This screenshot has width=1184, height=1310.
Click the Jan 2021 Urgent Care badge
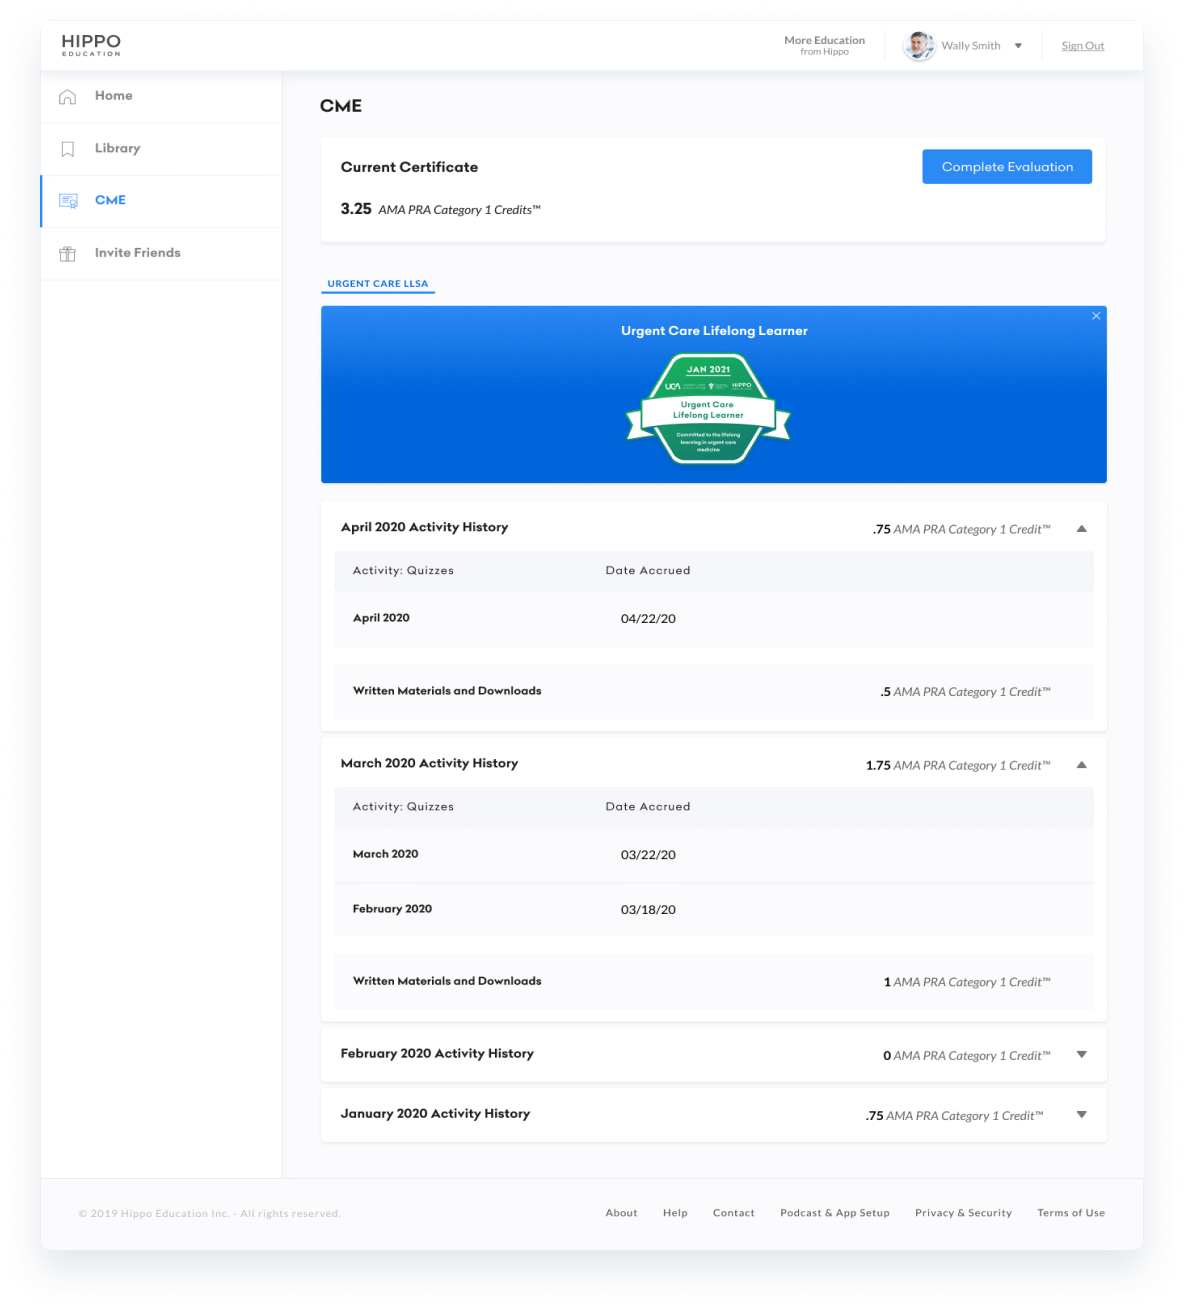click(708, 410)
